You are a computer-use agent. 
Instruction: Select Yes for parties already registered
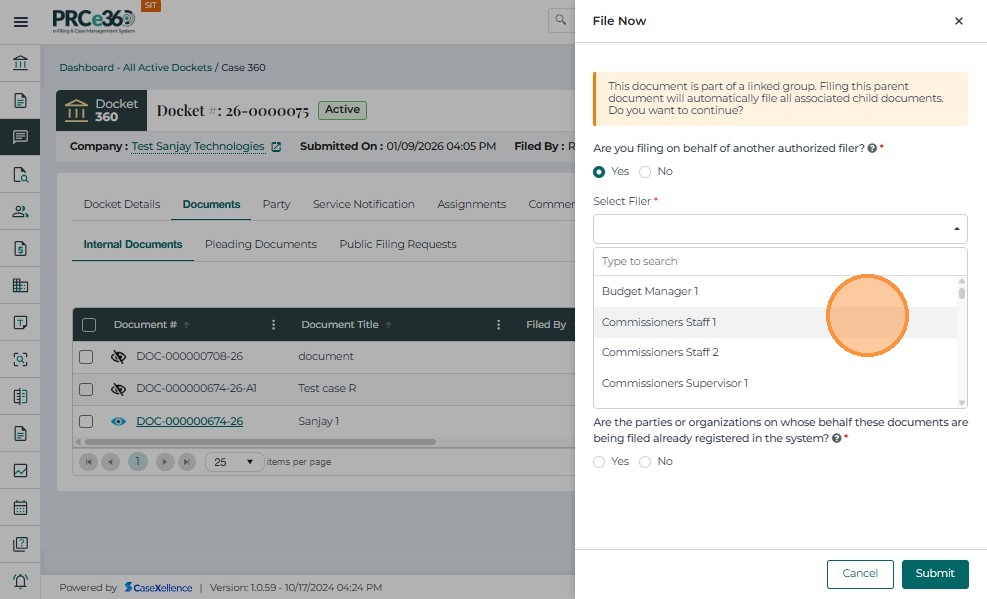click(600, 462)
